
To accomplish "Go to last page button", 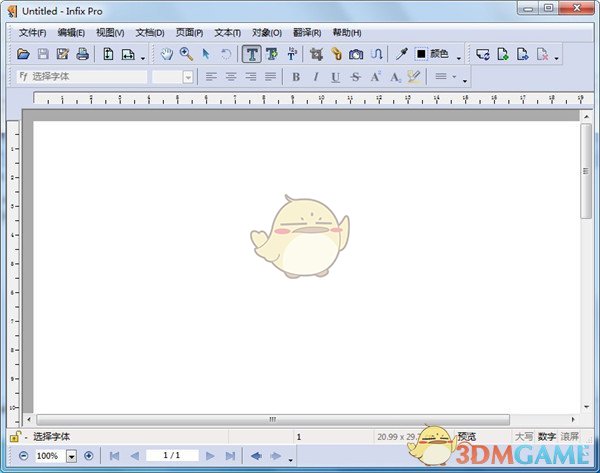I will point(230,456).
